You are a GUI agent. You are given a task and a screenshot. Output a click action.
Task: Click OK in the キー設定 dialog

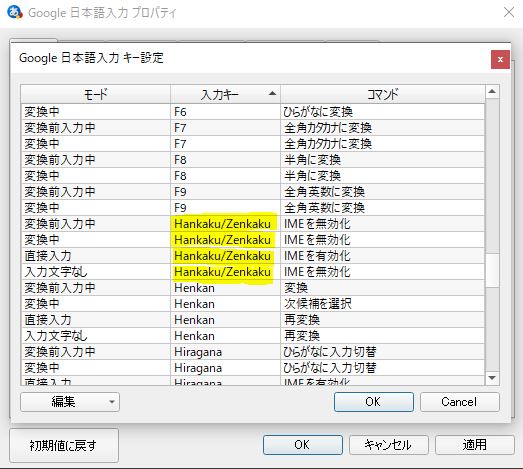pyautogui.click(x=374, y=402)
